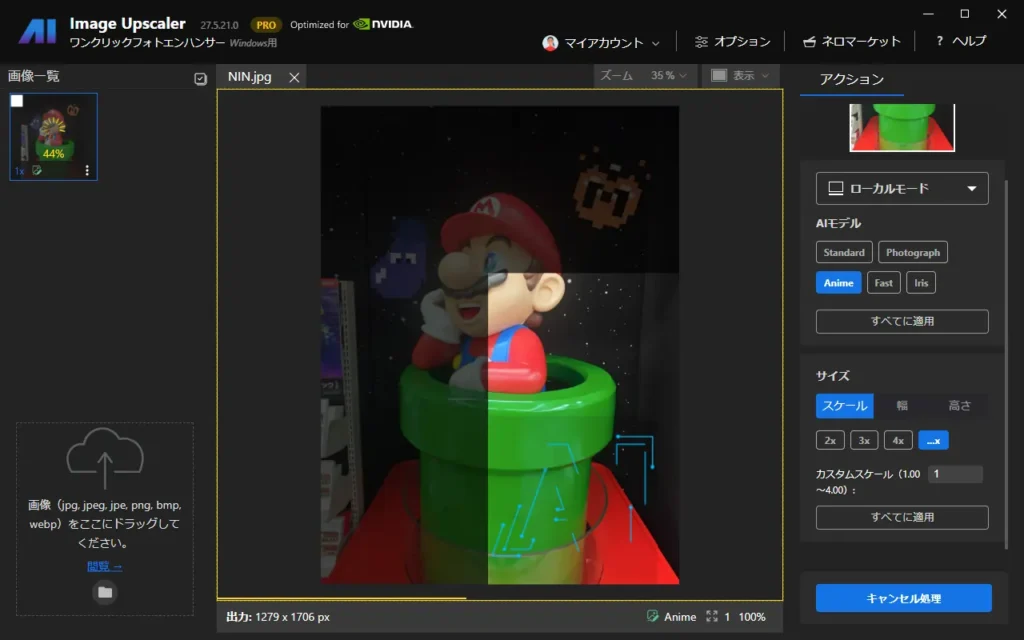
Task: Click the select-all icon beside 画像一覧
Action: pos(200,79)
